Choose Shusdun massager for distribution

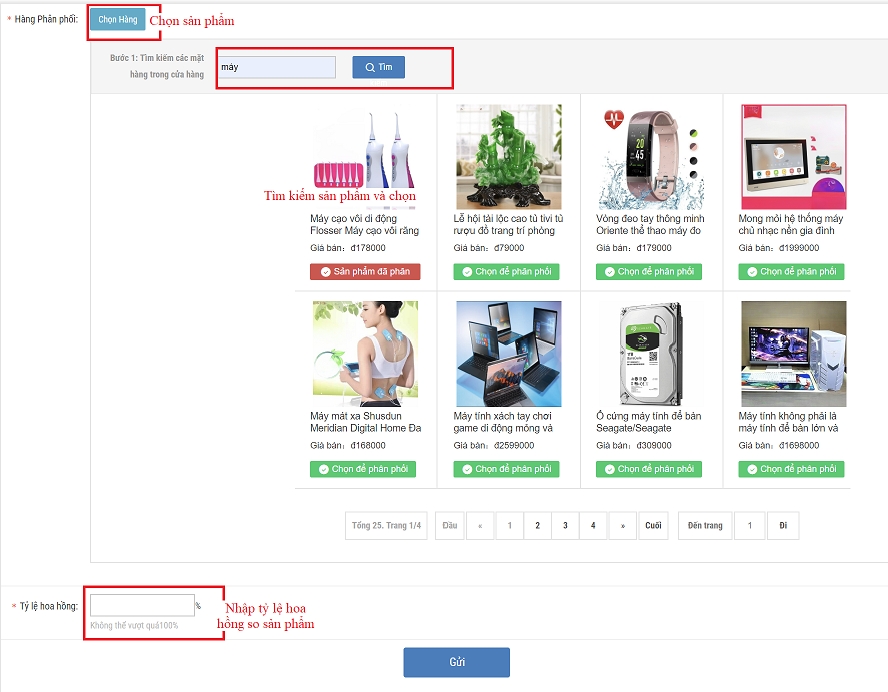point(363,469)
